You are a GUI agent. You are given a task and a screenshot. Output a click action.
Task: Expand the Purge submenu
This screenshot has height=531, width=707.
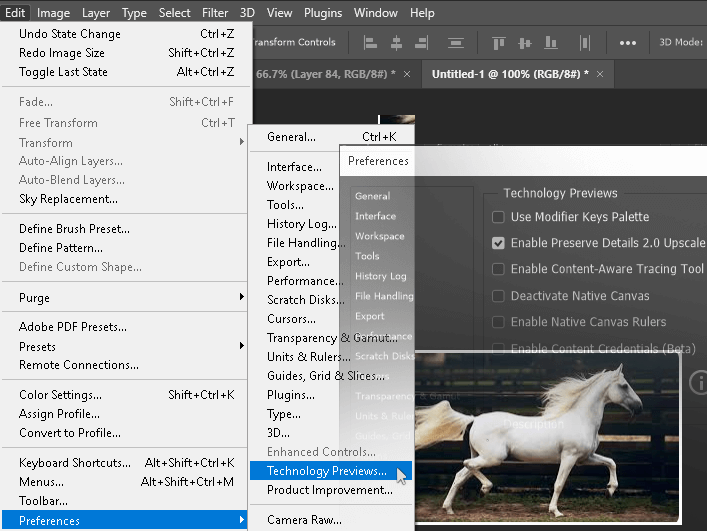click(x=242, y=297)
